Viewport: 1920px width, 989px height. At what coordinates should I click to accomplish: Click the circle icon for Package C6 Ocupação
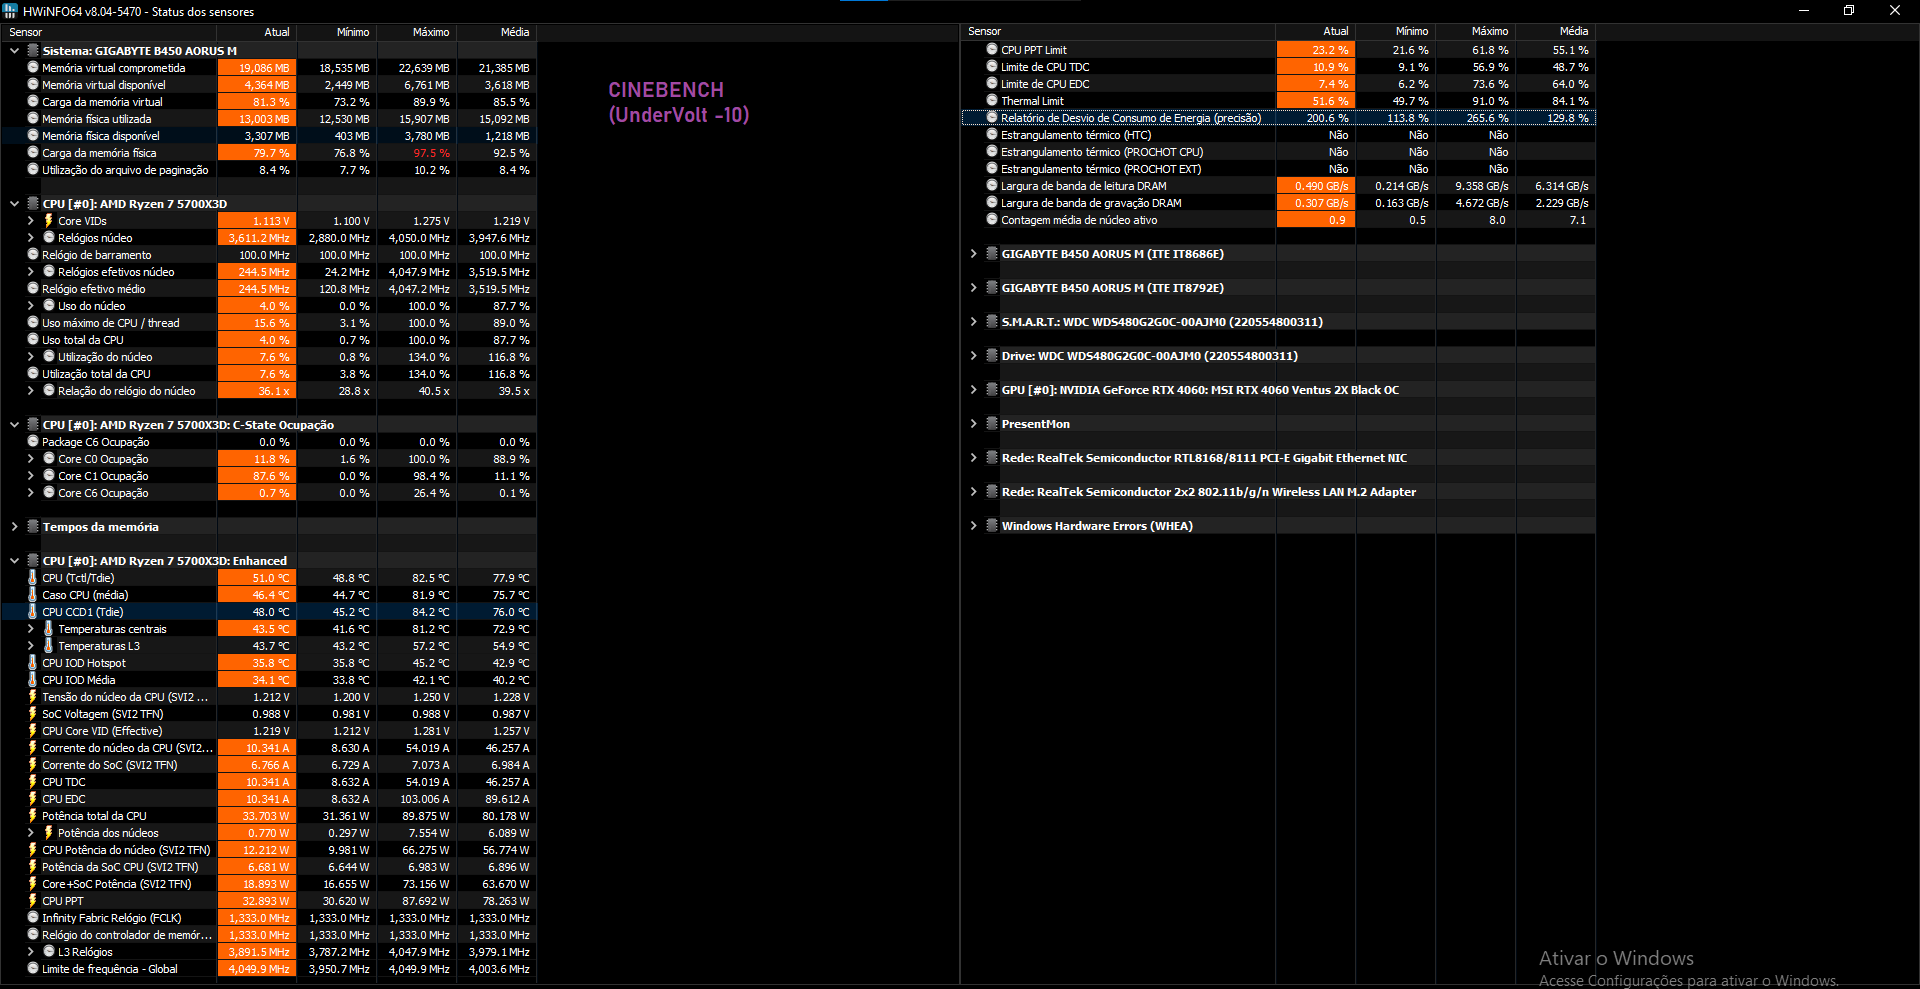click(x=33, y=442)
